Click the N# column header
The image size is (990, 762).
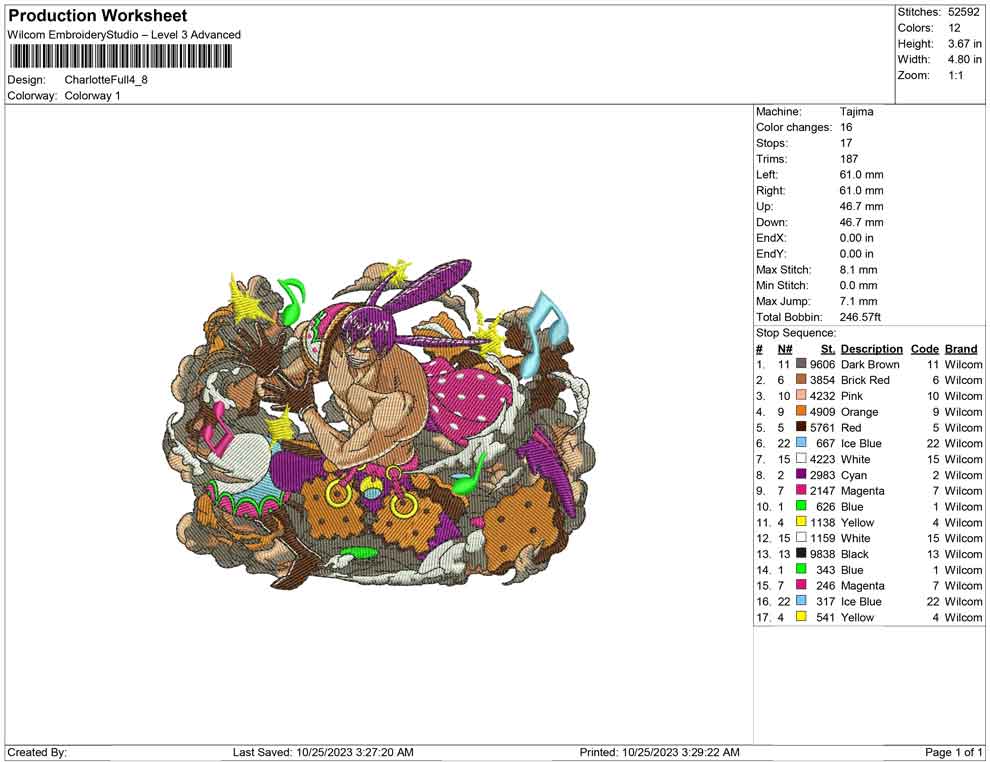pos(785,348)
